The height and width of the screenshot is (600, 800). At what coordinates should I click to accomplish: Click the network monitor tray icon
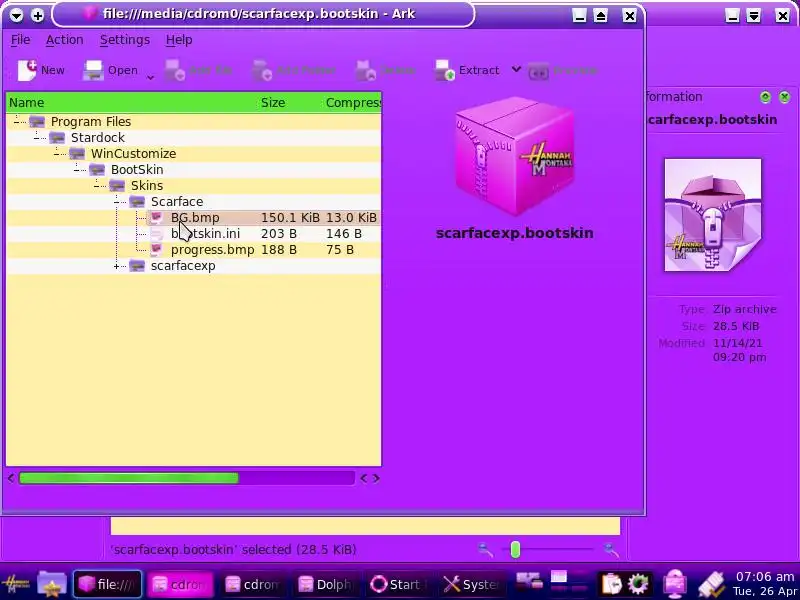(675, 584)
